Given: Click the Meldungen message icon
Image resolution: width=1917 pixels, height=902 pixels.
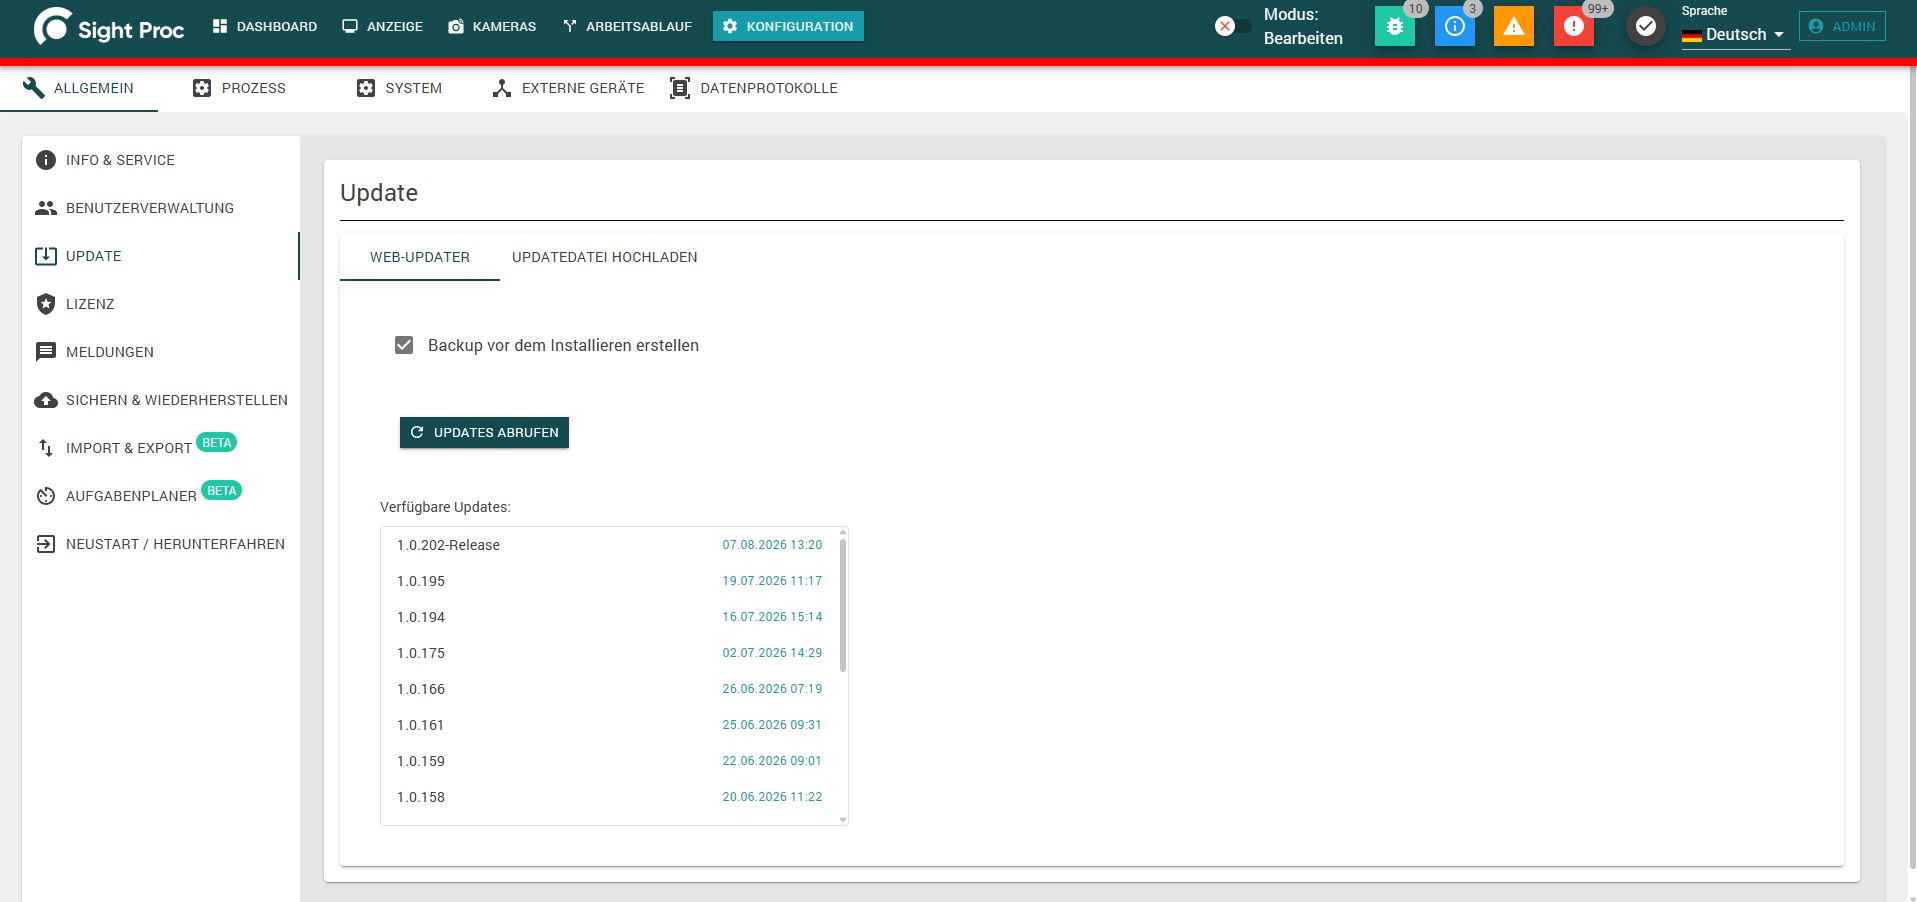Looking at the screenshot, I should (x=46, y=352).
